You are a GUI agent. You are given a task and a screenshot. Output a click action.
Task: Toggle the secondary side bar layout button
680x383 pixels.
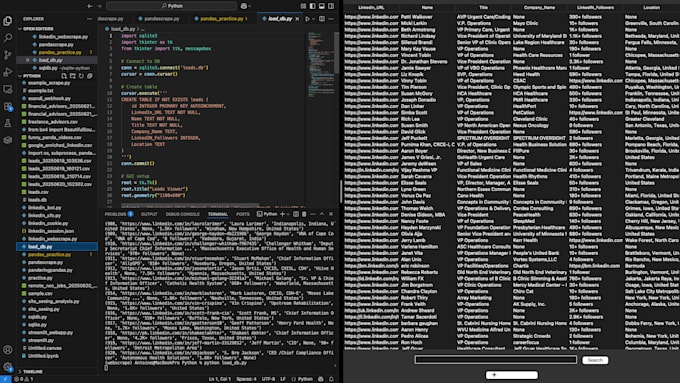coord(331,6)
